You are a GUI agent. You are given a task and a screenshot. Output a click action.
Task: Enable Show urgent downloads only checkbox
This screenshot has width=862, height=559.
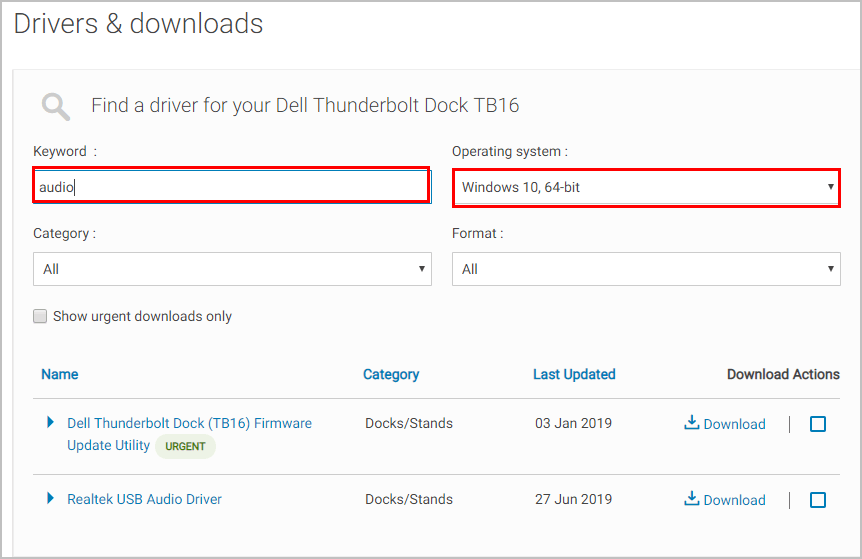click(40, 316)
